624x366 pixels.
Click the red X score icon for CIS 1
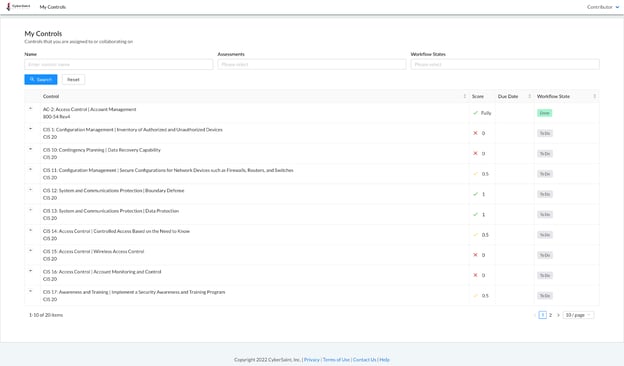(x=475, y=133)
